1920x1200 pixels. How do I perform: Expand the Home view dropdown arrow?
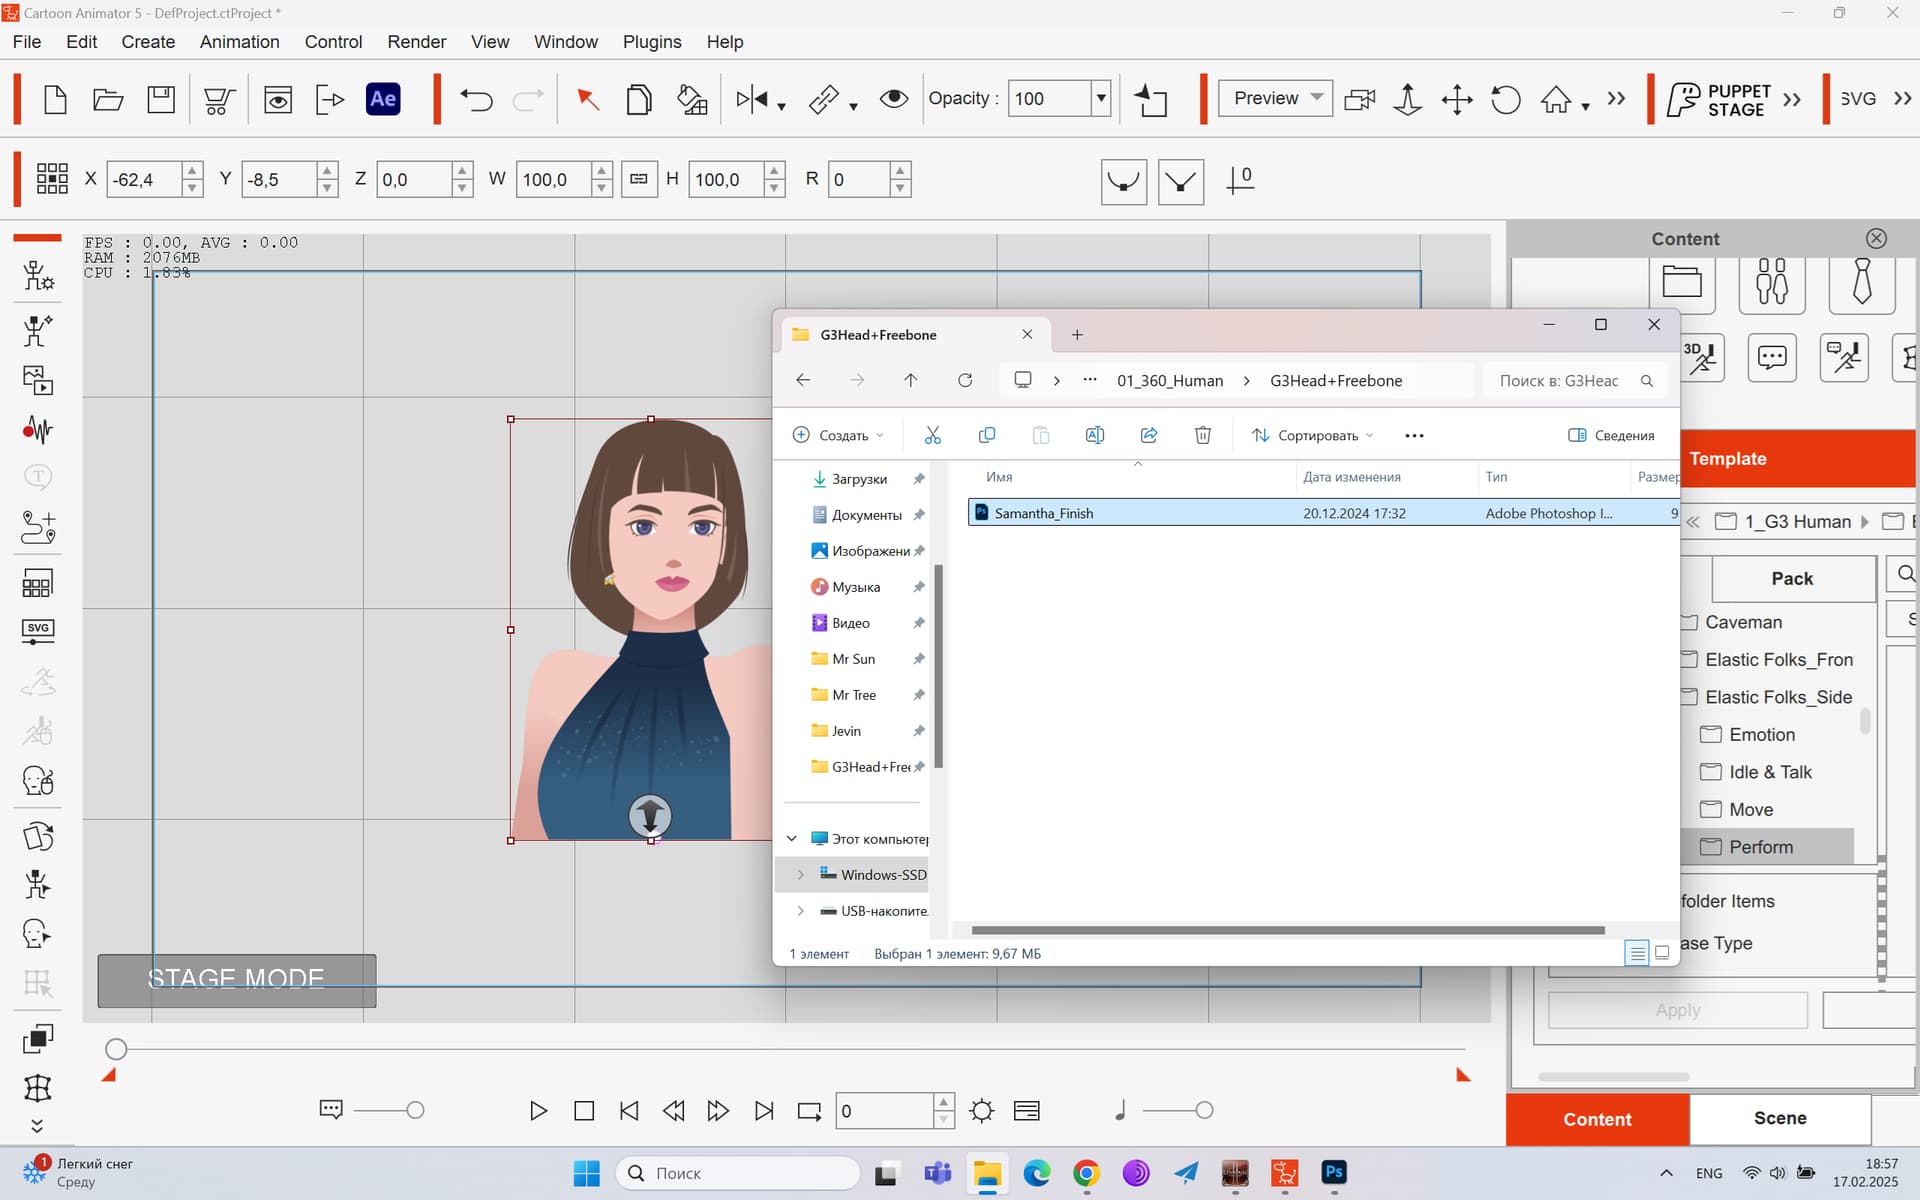(1586, 105)
